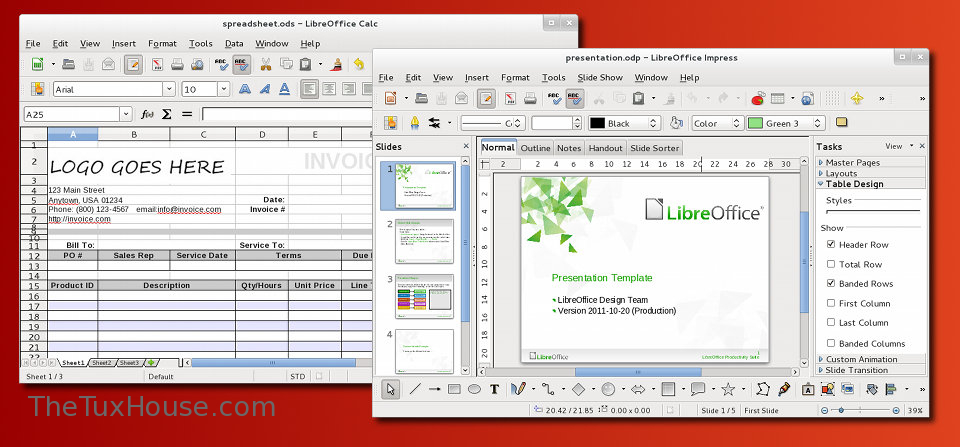The height and width of the screenshot is (447, 960).
Task: Click the Navigator star icon in Impress
Action: tap(857, 98)
